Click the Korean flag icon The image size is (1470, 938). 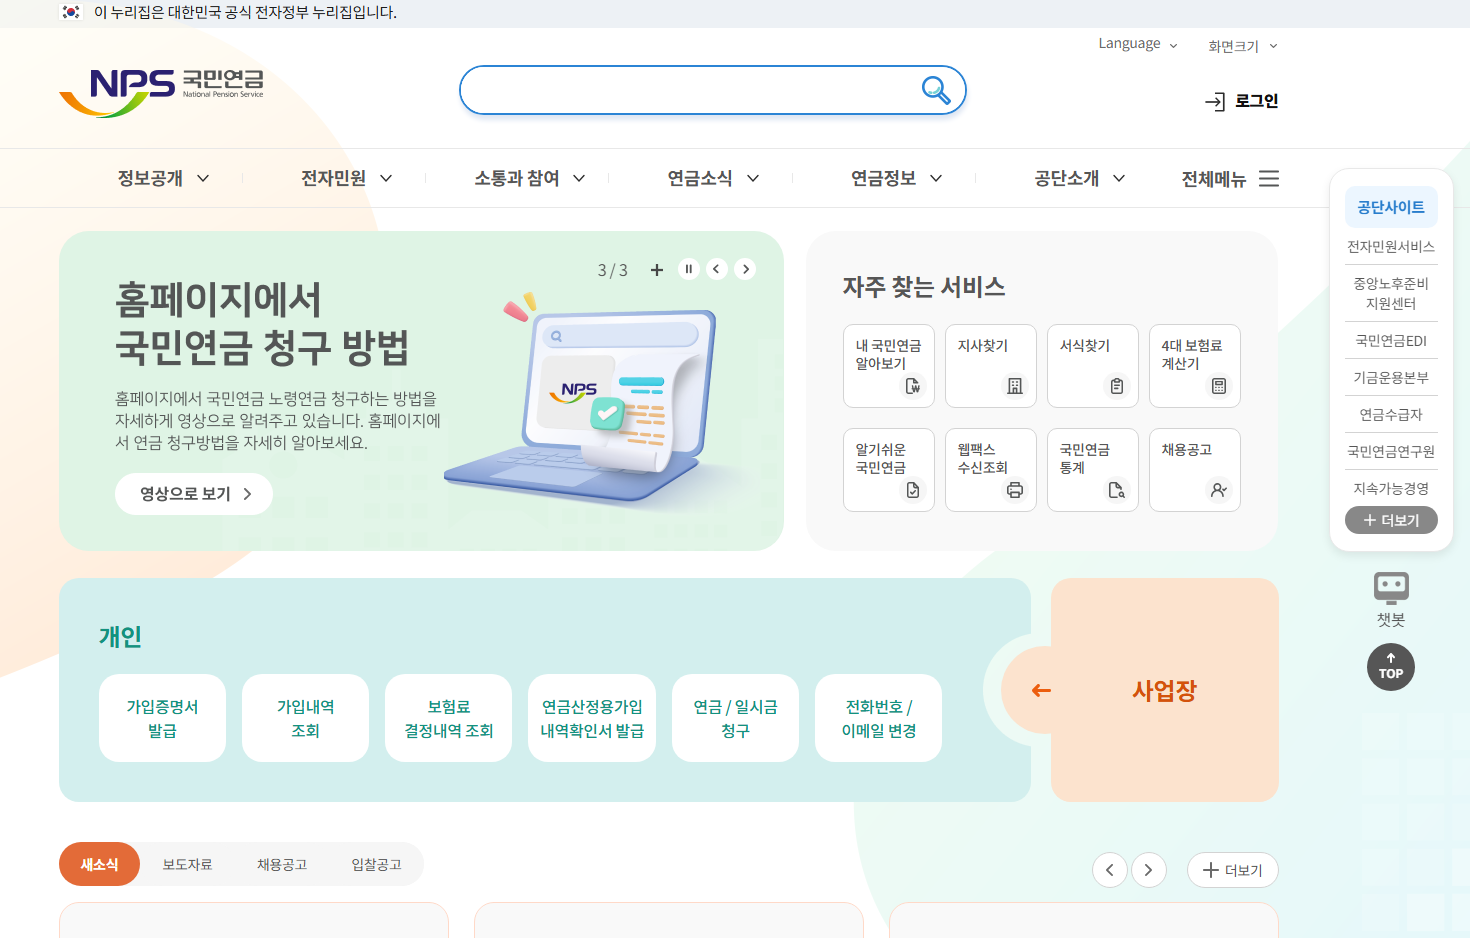point(71,12)
